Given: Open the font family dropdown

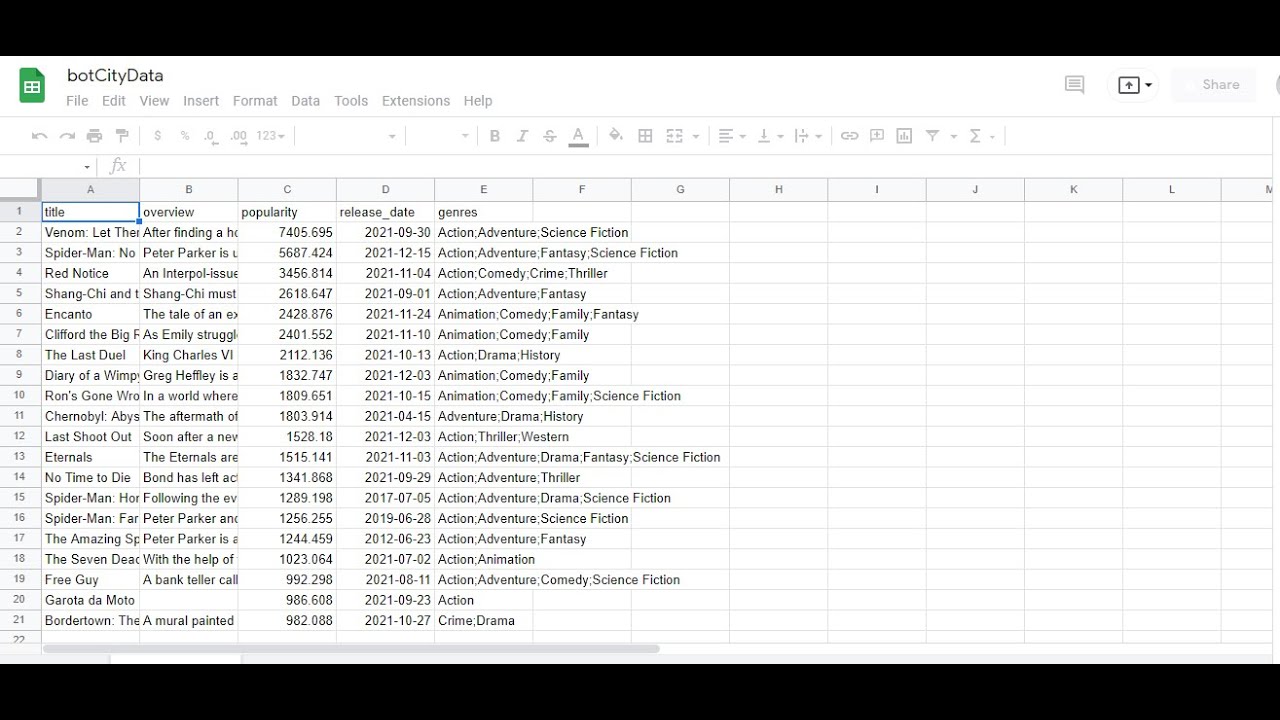Looking at the screenshot, I should [348, 136].
